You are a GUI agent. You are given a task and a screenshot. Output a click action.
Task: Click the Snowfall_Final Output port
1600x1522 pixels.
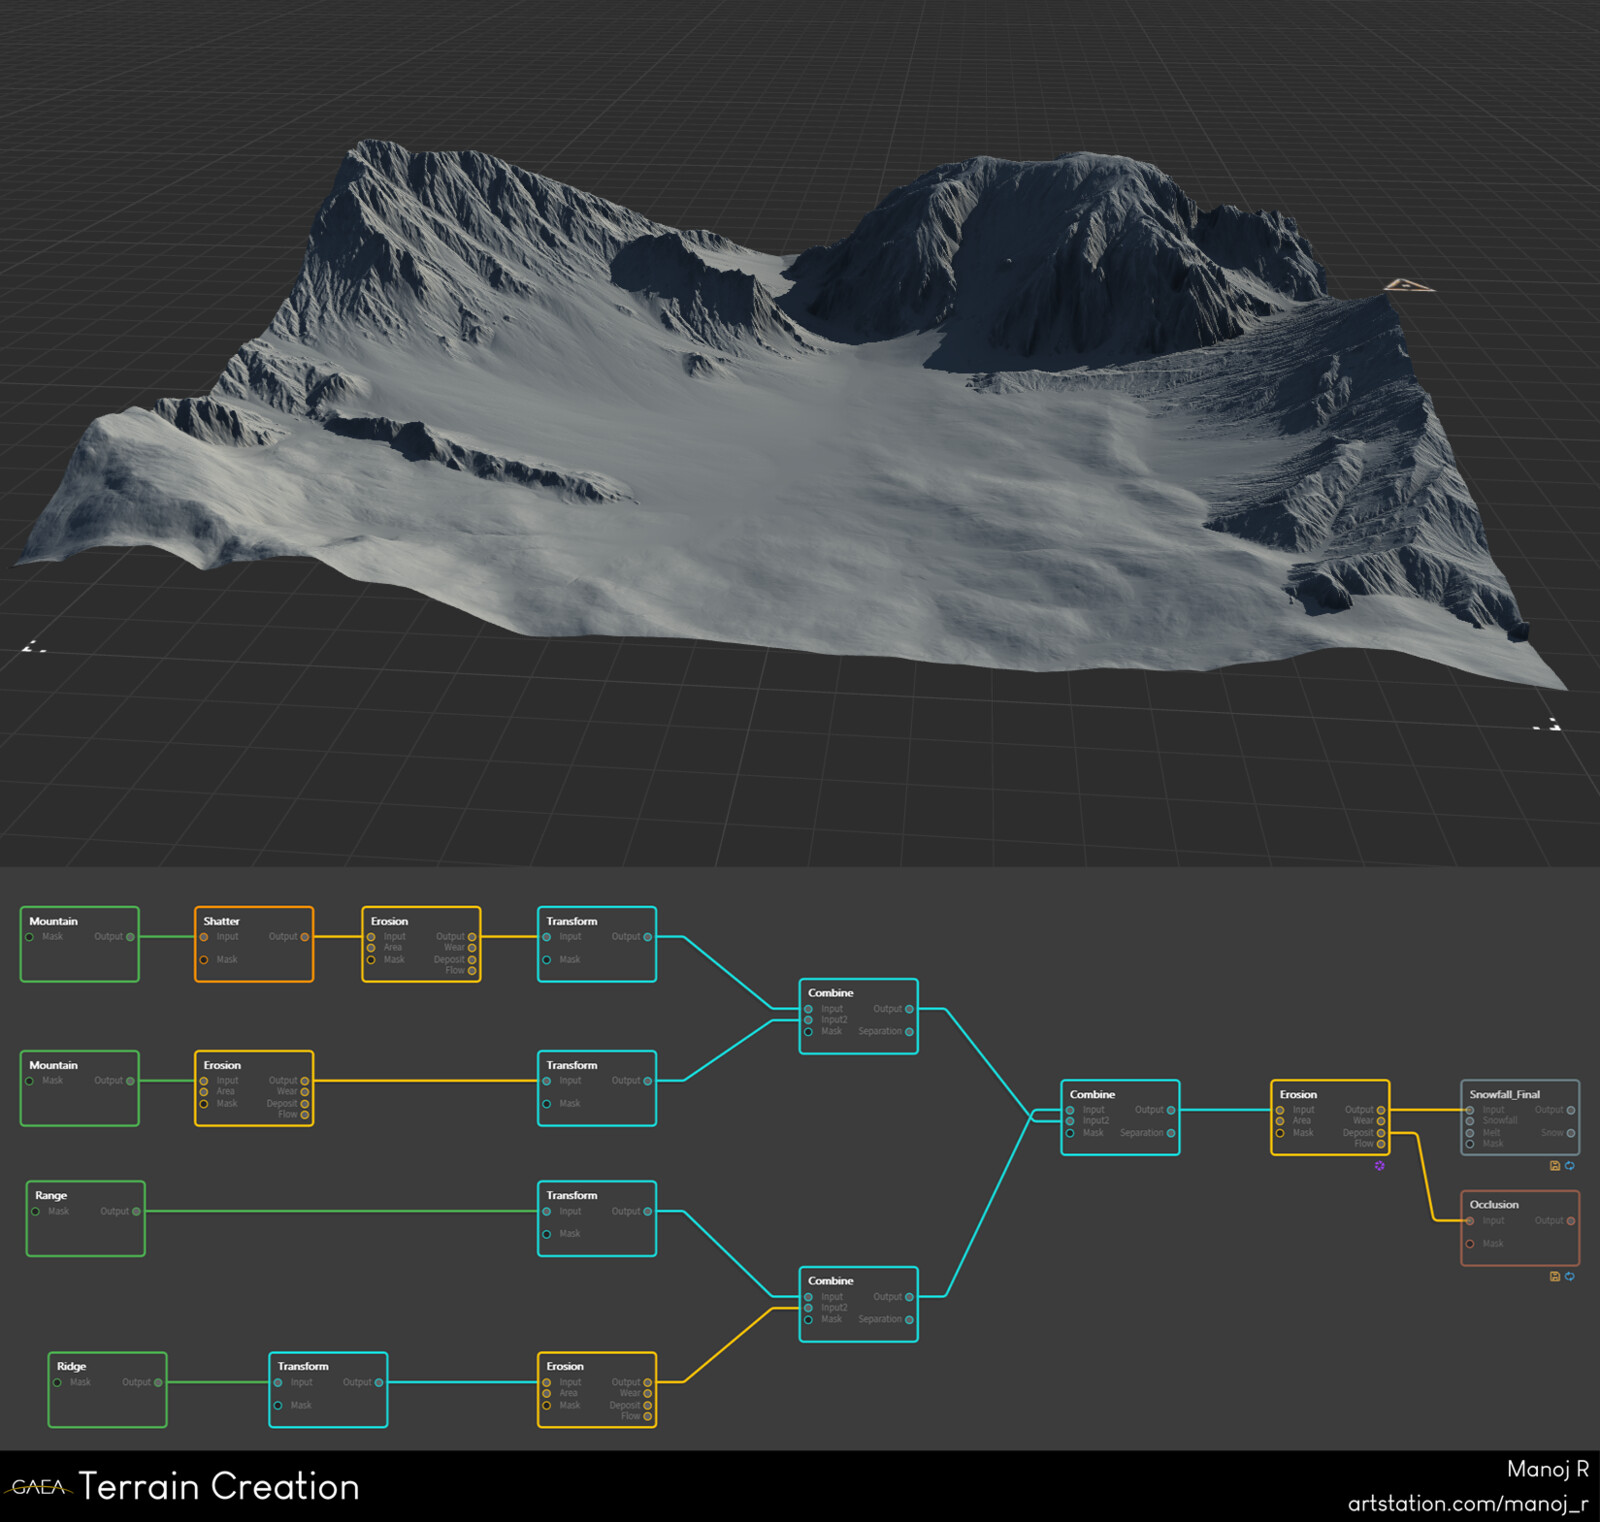coord(1571,1110)
